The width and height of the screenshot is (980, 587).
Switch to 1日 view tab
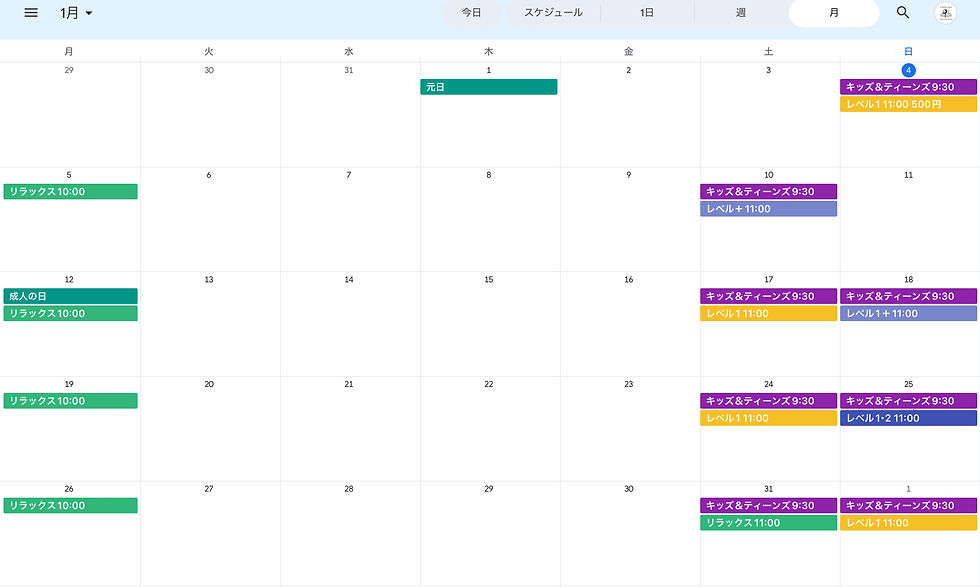click(647, 13)
